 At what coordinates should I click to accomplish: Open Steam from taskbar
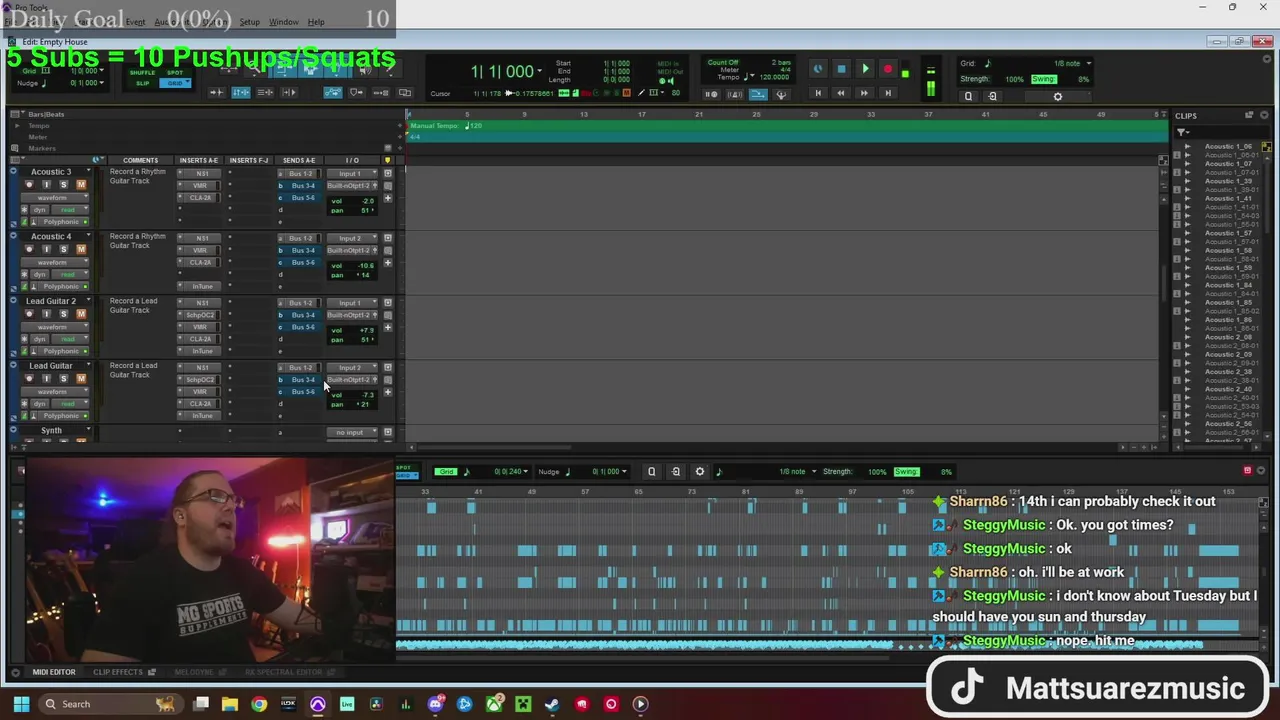click(552, 704)
